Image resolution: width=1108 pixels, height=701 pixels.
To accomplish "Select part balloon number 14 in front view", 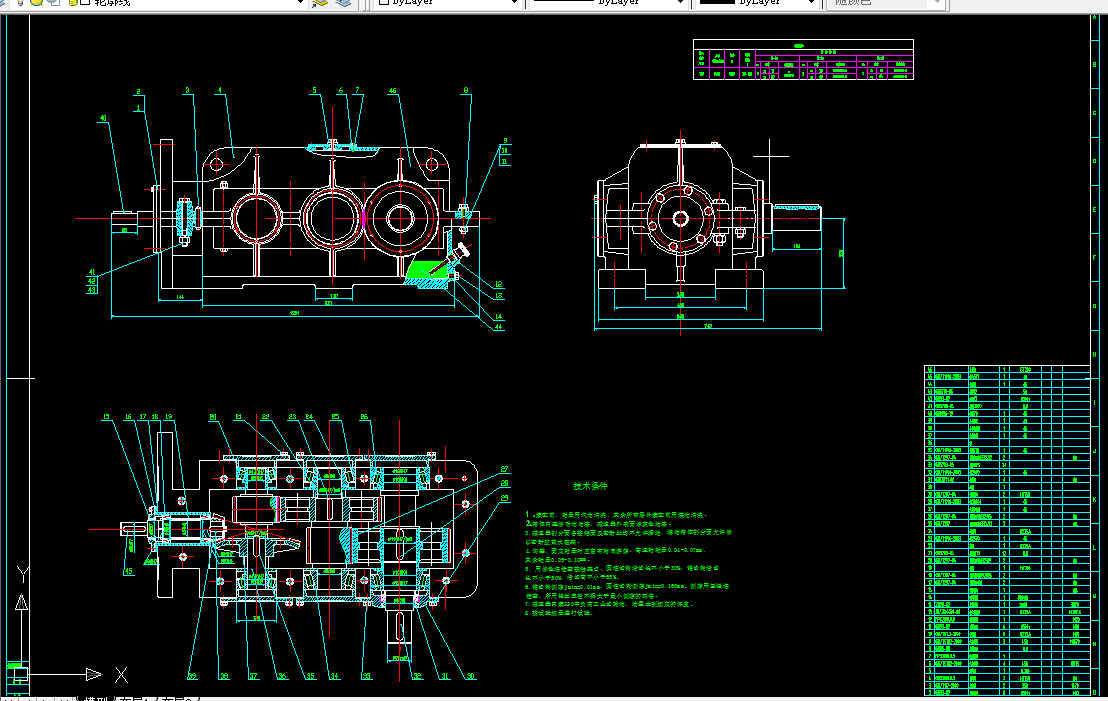I will [499, 317].
